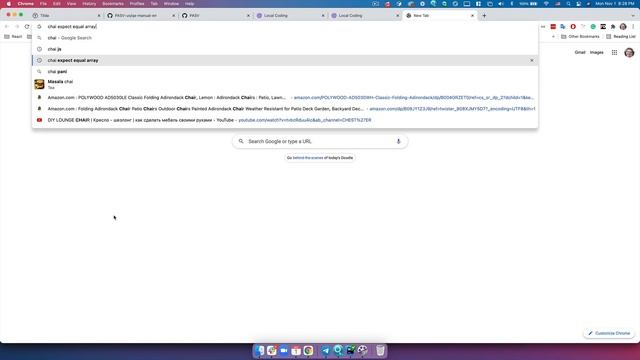Screen dimensions: 640x360
Task: Click the volume icon in the menu bar
Action: [x=501, y=4]
